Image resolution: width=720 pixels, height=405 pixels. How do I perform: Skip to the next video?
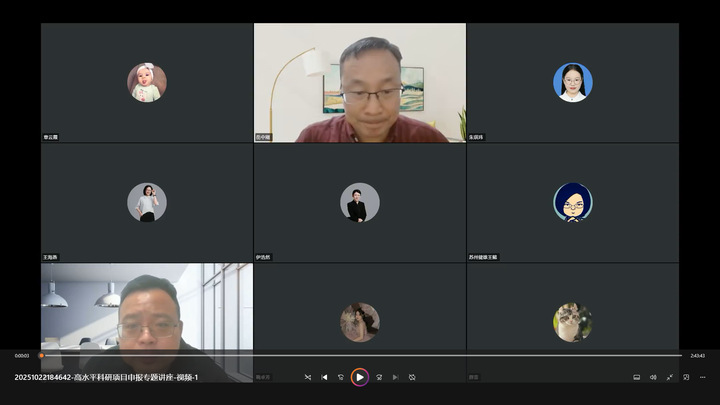[x=395, y=377]
